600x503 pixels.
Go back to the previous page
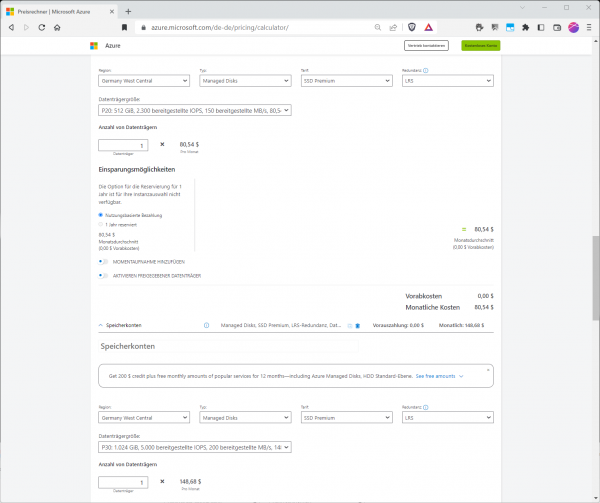click(11, 28)
